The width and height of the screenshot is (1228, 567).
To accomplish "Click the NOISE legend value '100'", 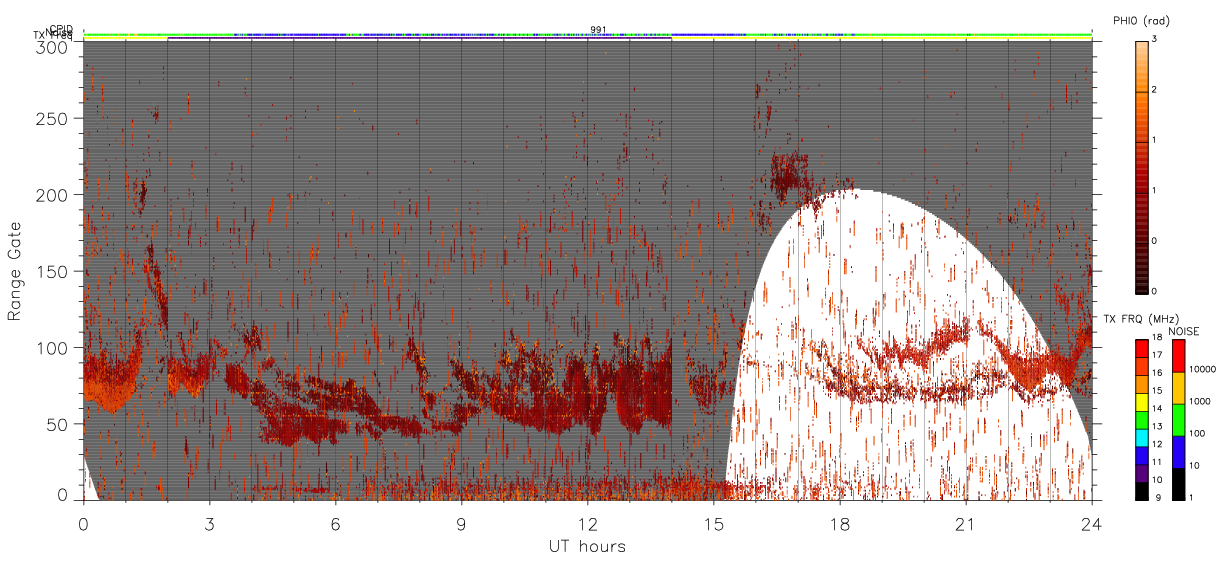I will (x=1195, y=433).
